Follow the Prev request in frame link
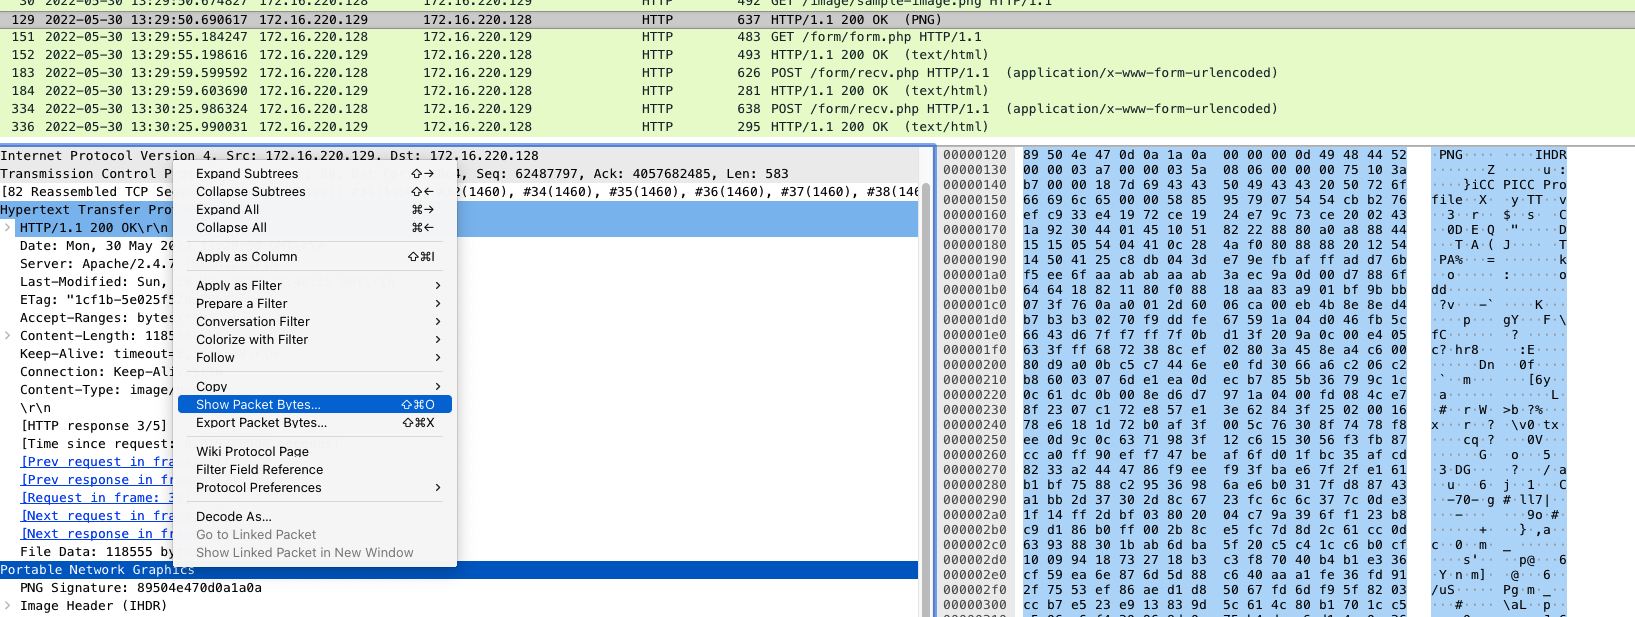 [x=96, y=462]
